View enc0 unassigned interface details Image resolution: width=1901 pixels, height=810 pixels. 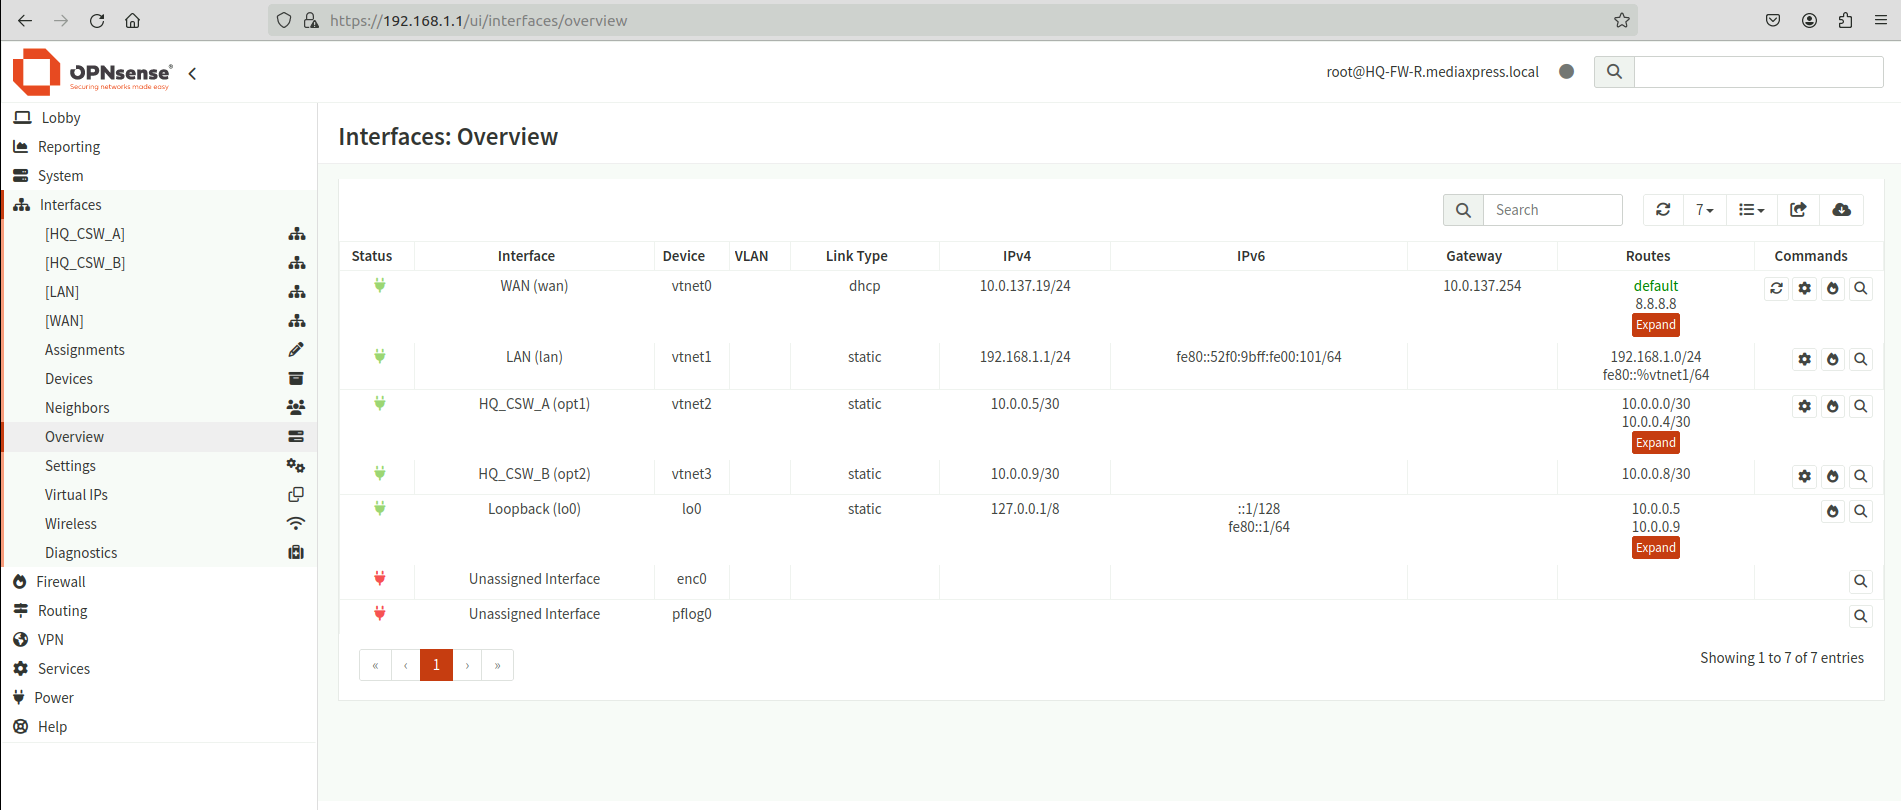(x=1860, y=581)
